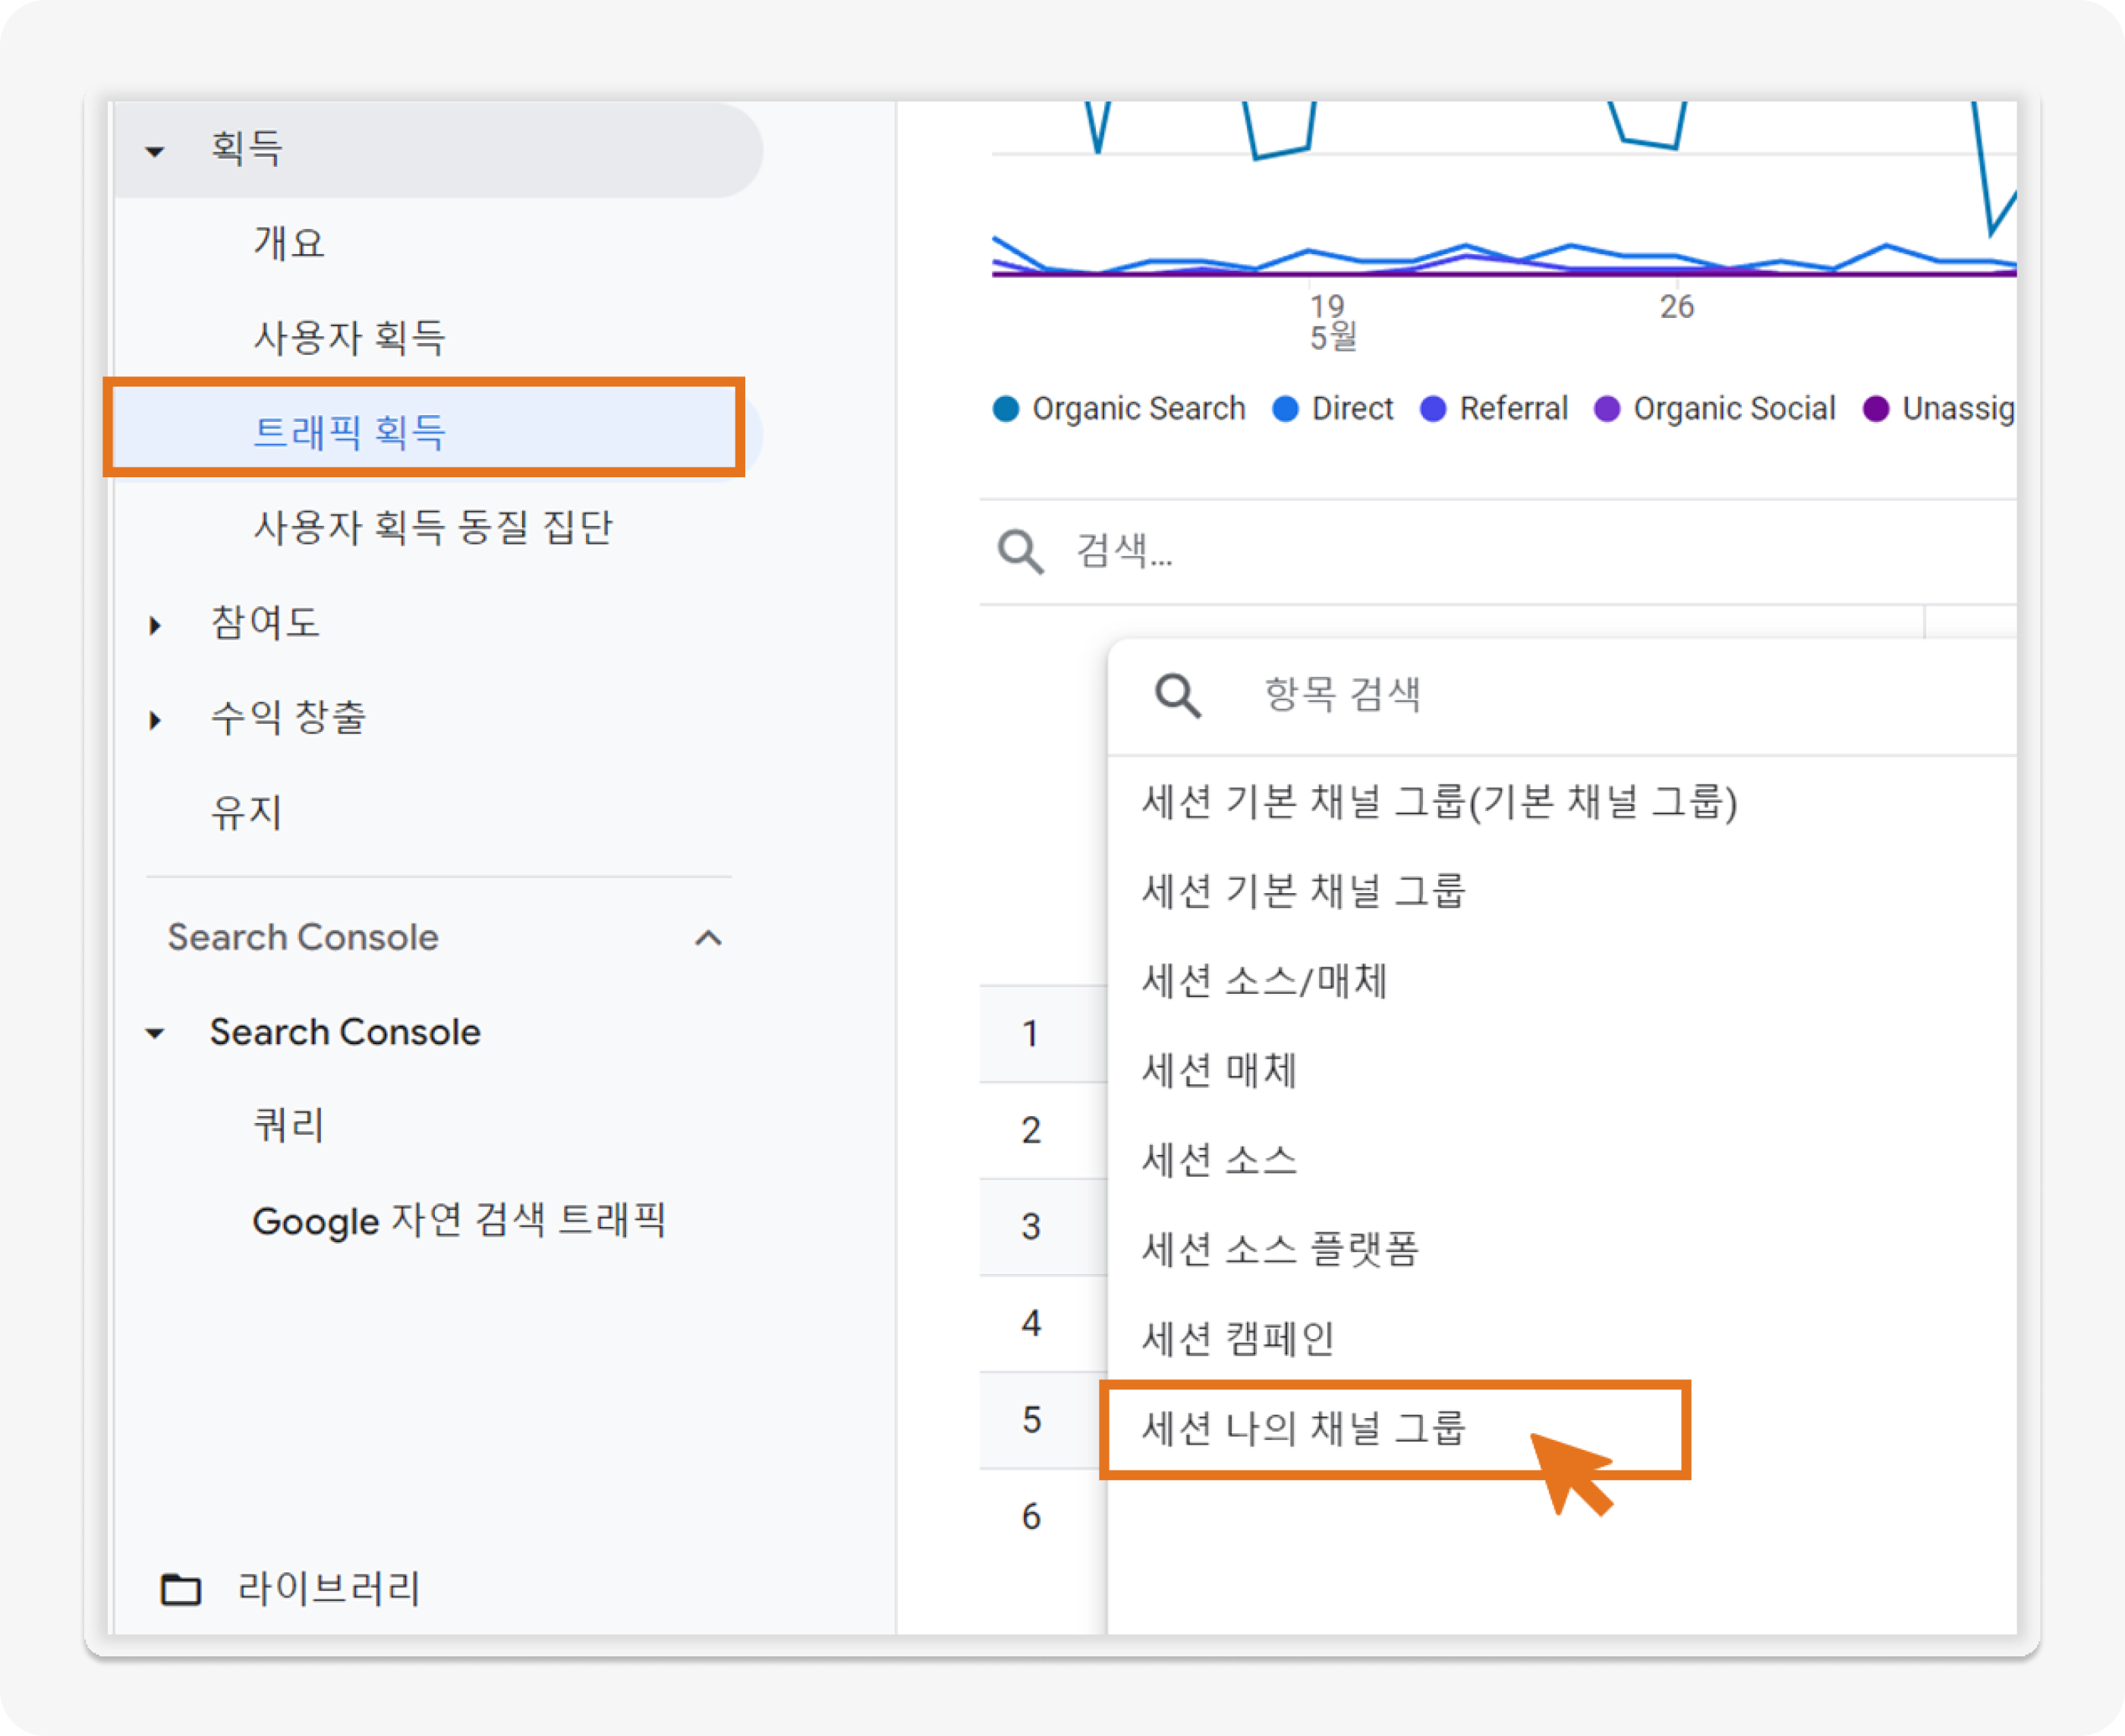Click the 참여도 section label
The width and height of the screenshot is (2125, 1736).
[265, 623]
